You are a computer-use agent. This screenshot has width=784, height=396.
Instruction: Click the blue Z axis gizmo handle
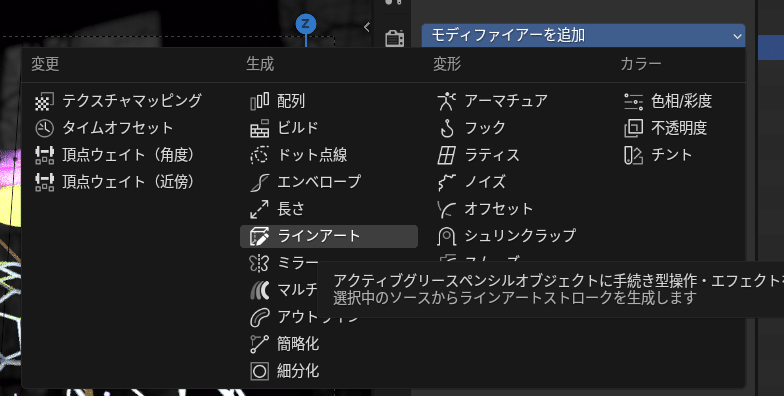pos(306,24)
